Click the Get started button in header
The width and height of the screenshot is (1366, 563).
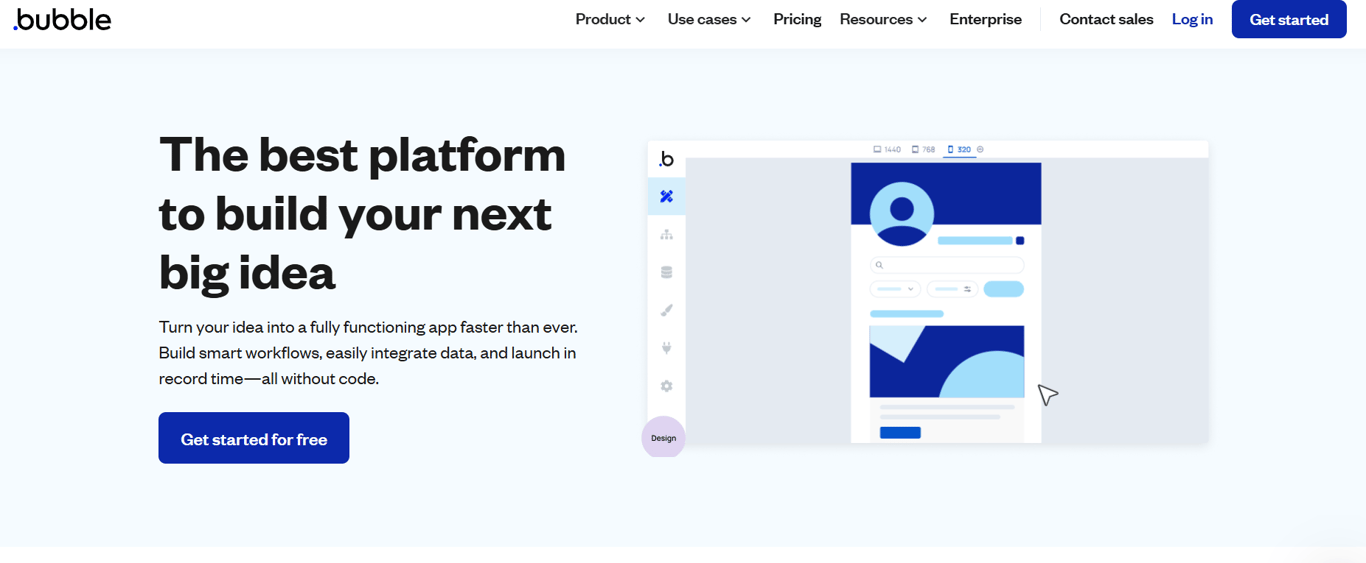coord(1289,19)
